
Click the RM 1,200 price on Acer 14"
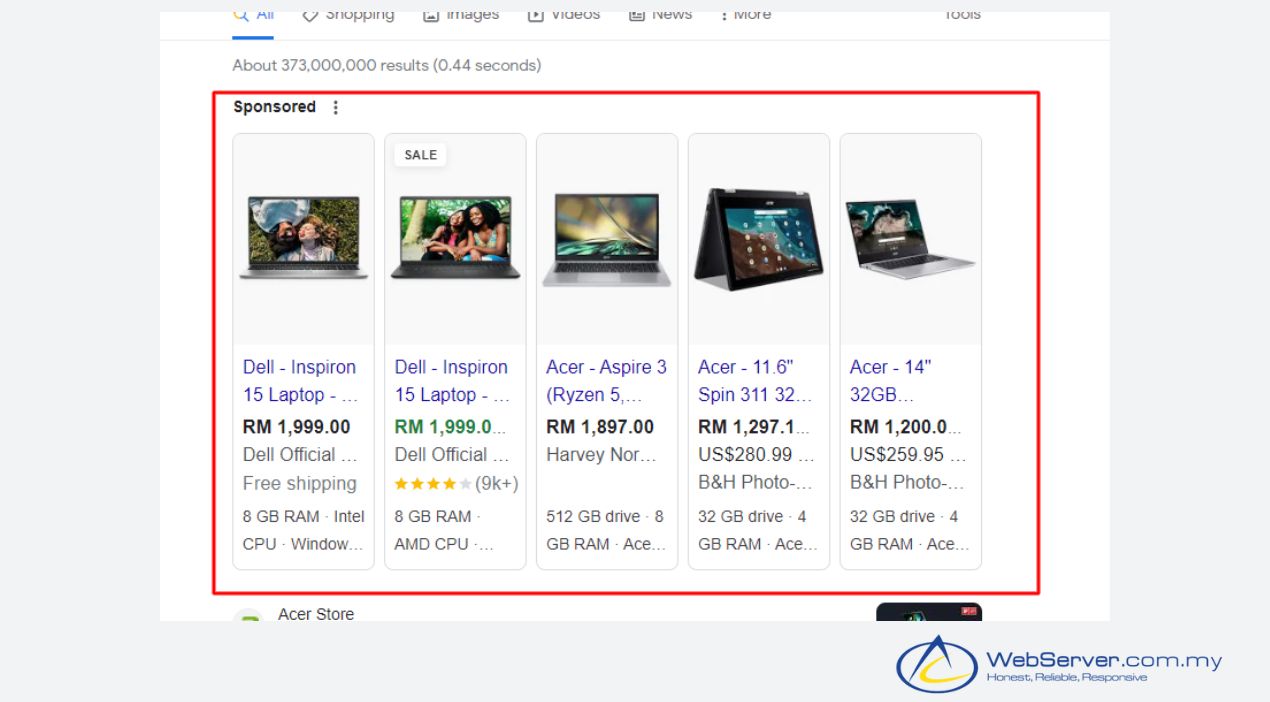tap(906, 427)
